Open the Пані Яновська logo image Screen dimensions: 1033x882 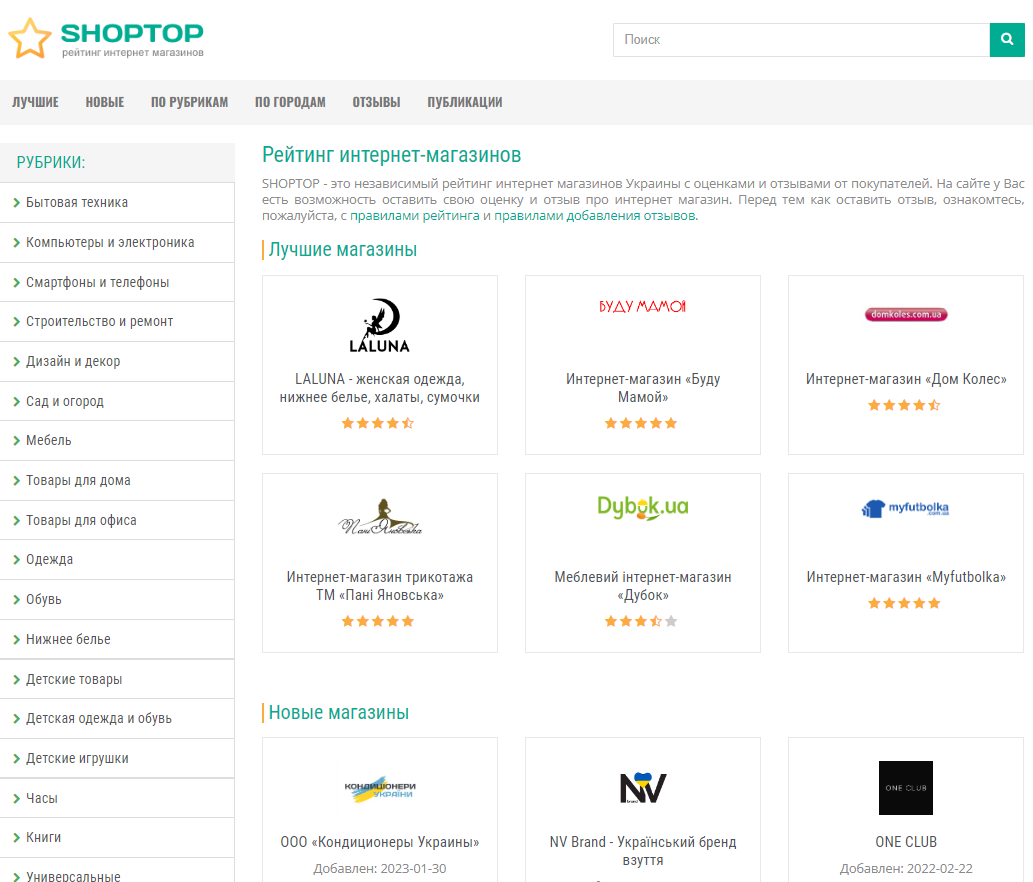[x=379, y=517]
